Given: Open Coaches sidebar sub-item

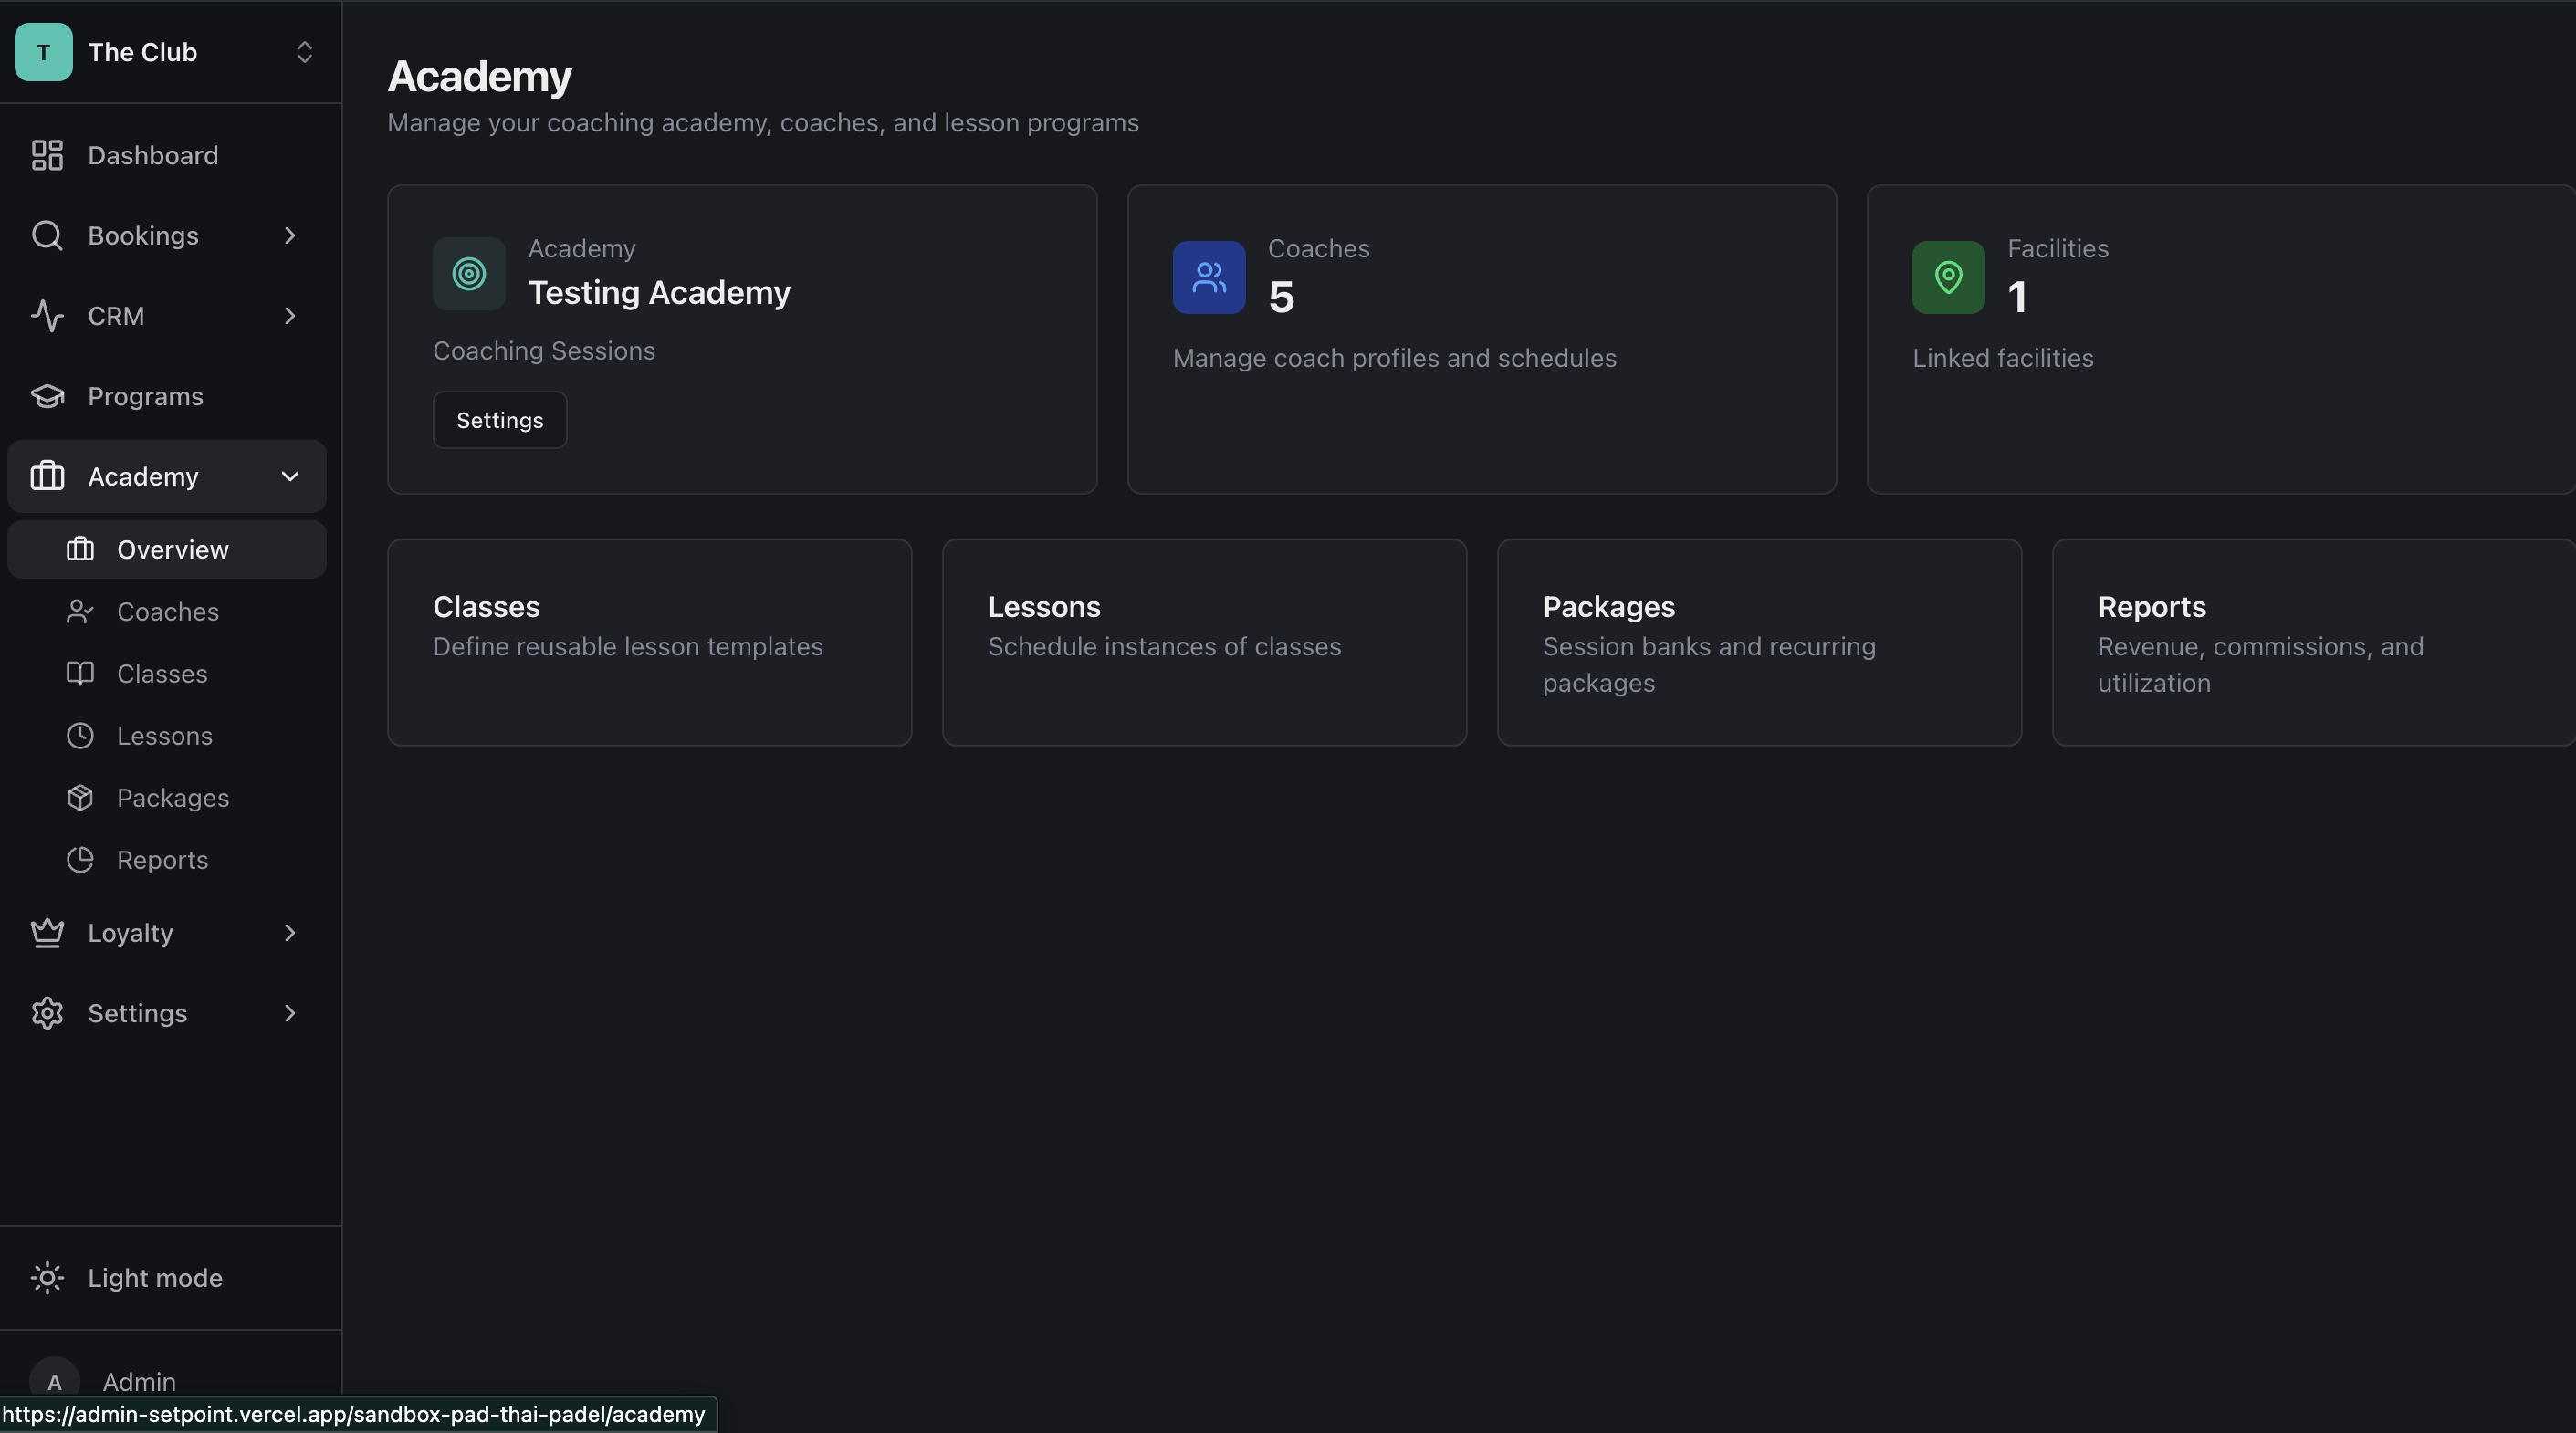Looking at the screenshot, I should pyautogui.click(x=166, y=611).
